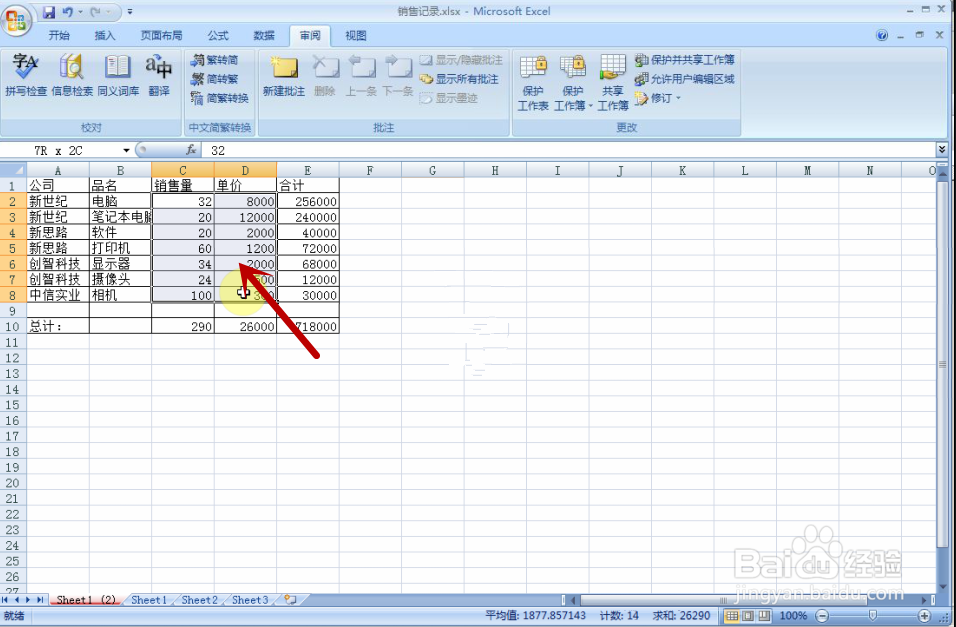Image resolution: width=956 pixels, height=627 pixels.
Task: Convert Traditional to Simplified (繁转简)
Action: [215, 60]
